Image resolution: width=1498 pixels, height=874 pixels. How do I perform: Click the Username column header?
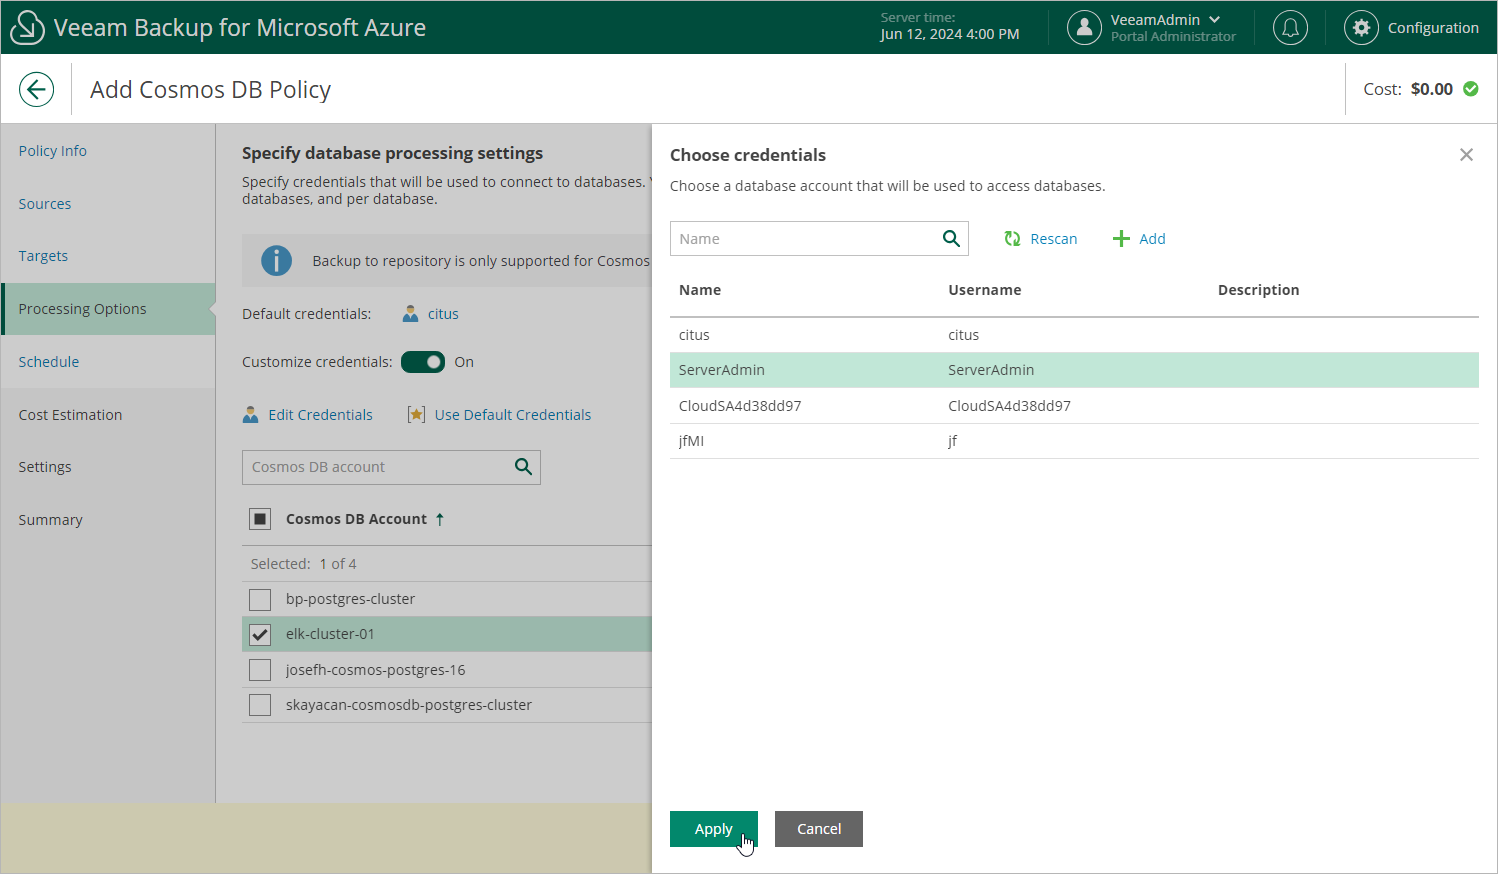point(985,290)
